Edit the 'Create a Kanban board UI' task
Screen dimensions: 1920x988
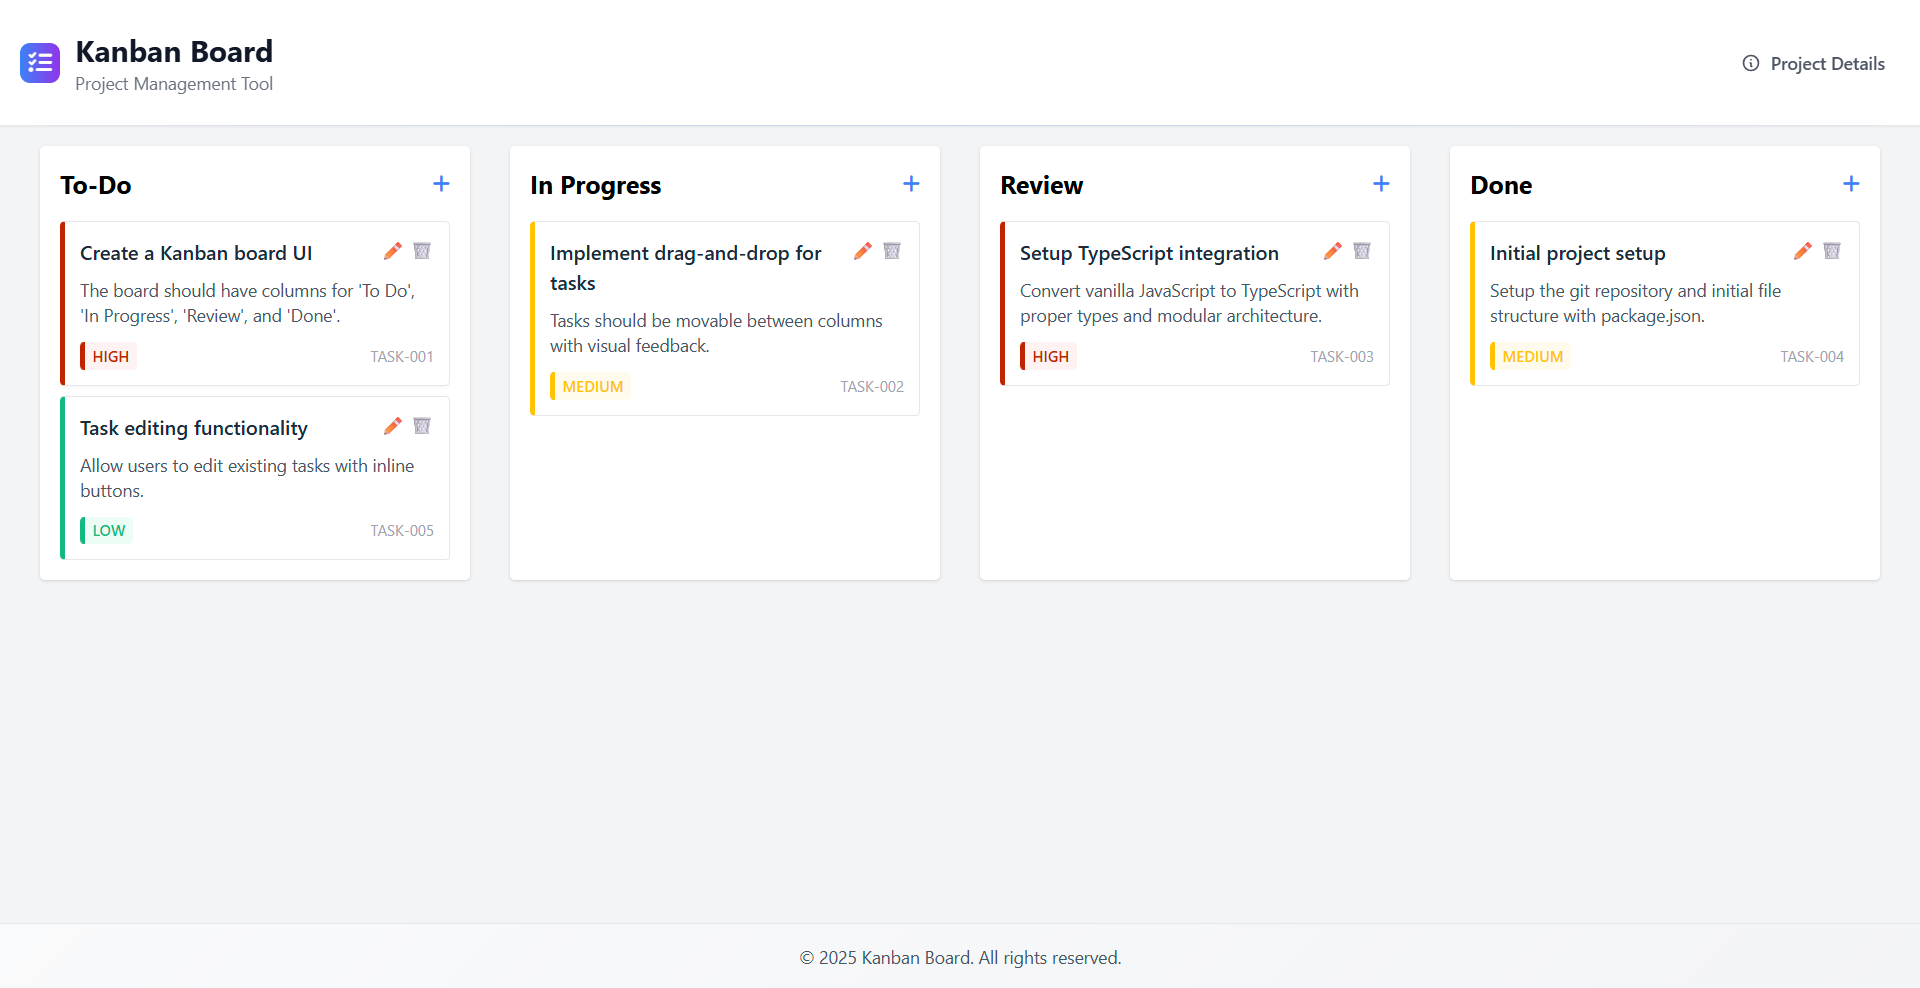click(x=393, y=251)
